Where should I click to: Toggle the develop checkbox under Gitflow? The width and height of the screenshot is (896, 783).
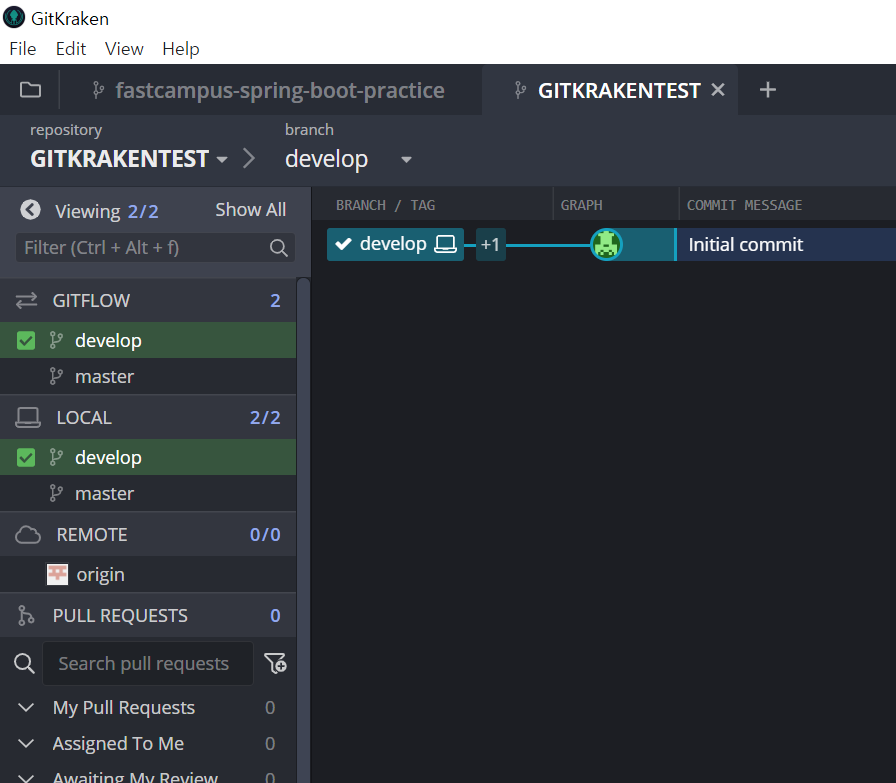(26, 341)
